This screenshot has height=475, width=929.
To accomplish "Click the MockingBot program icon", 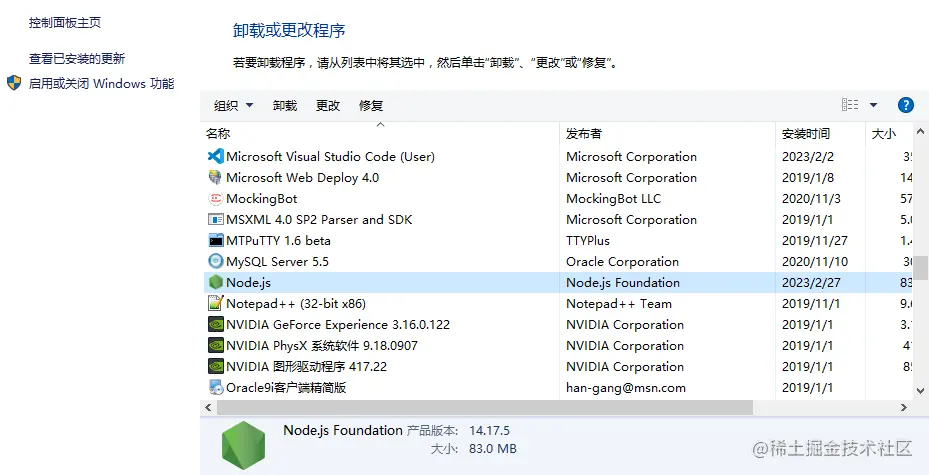I will (x=215, y=198).
